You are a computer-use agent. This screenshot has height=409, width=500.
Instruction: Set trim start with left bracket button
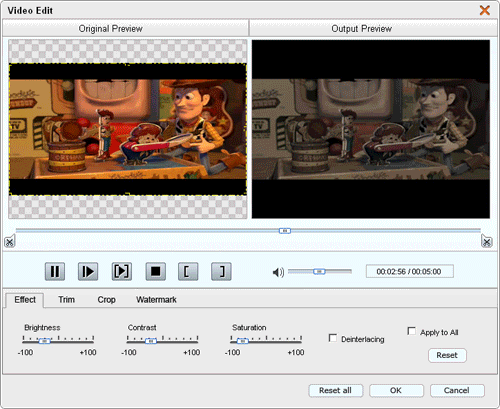tap(188, 271)
